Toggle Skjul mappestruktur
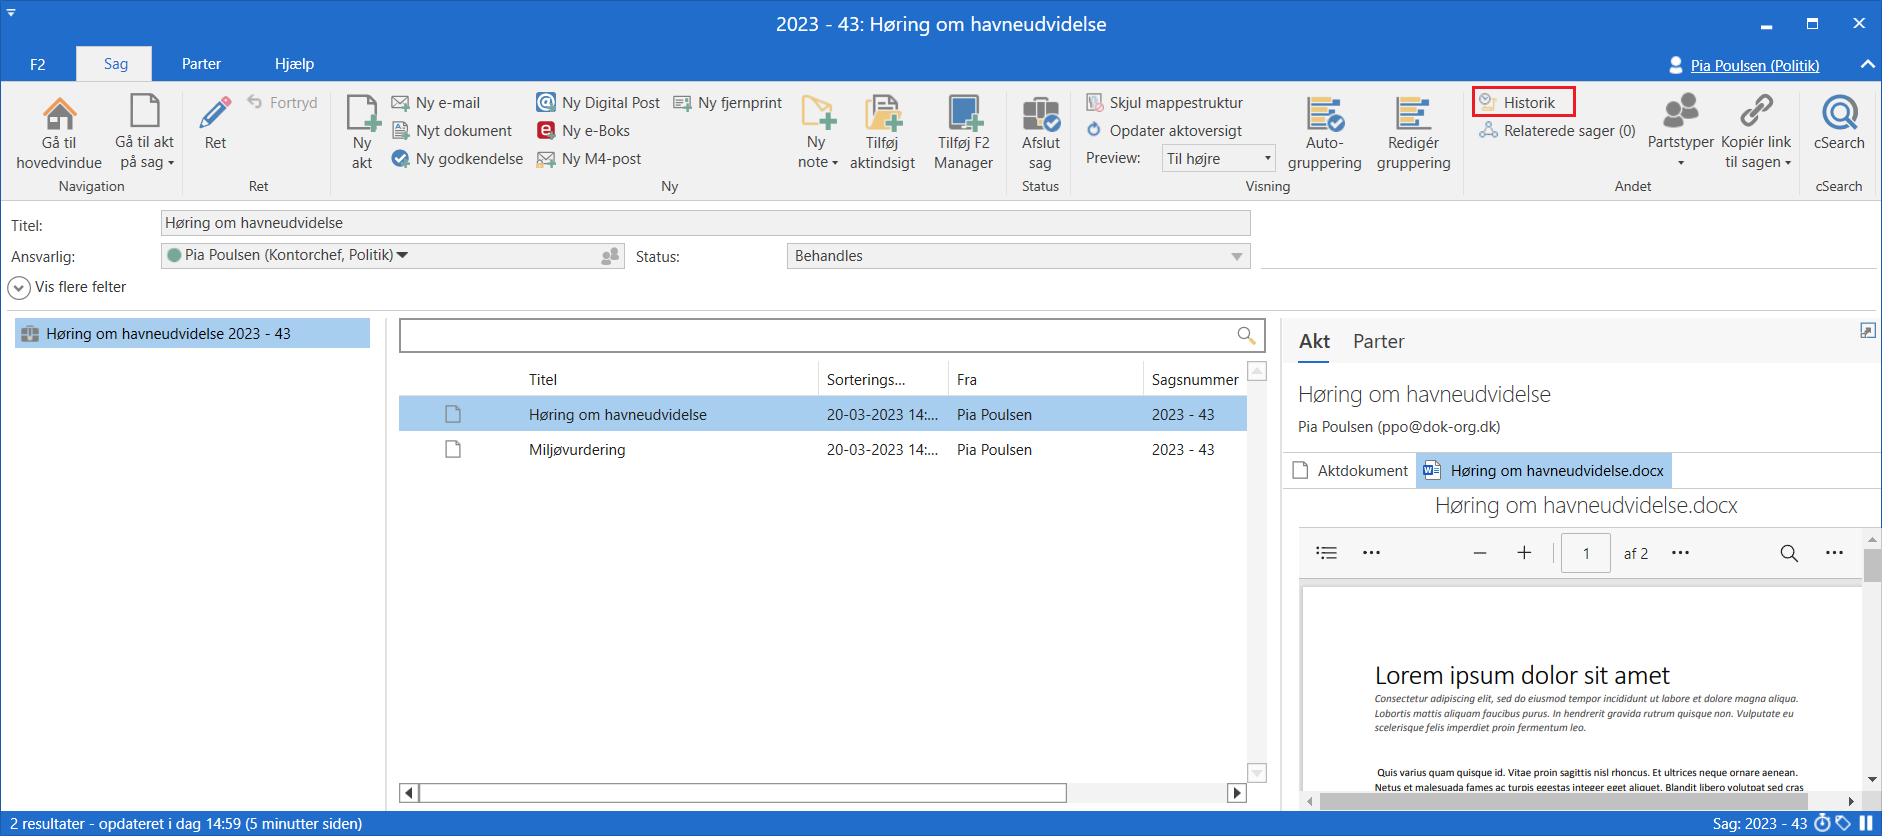The height and width of the screenshot is (836, 1882). pos(1165,102)
